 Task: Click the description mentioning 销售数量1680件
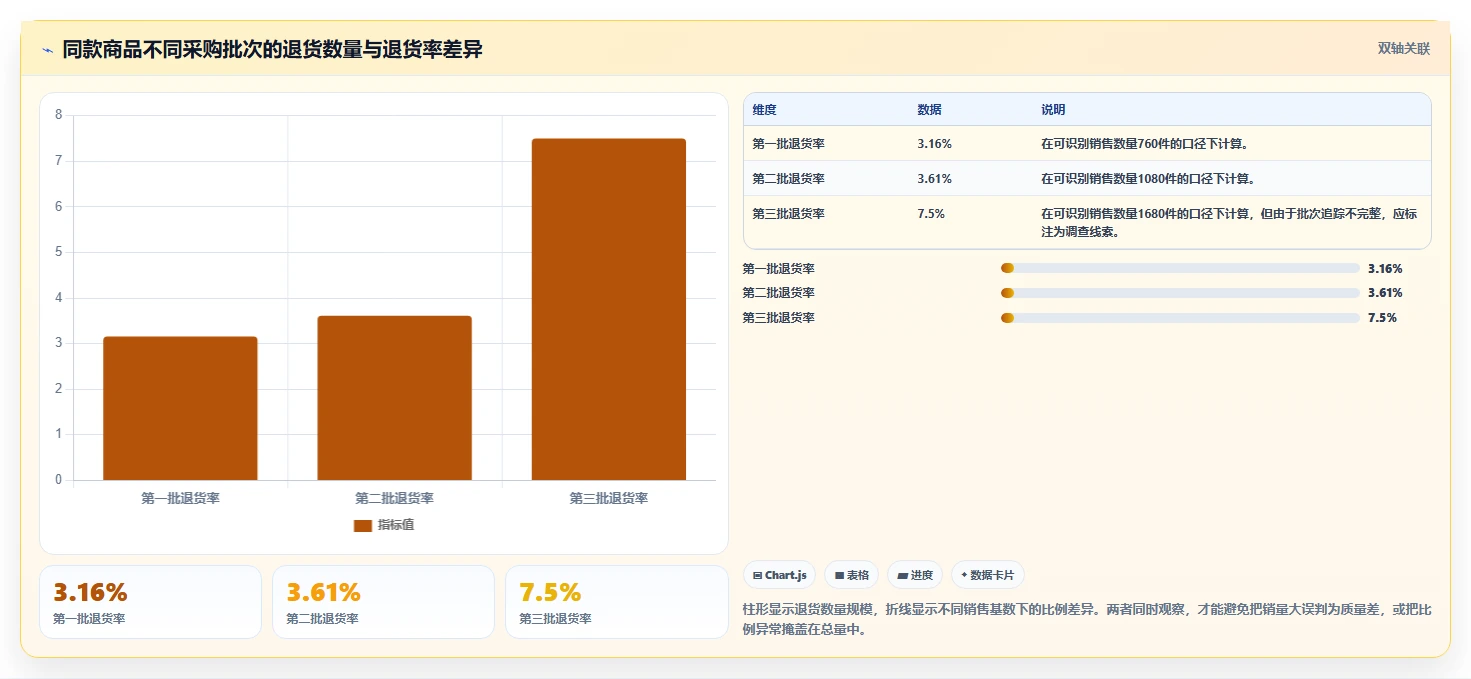coord(1229,223)
